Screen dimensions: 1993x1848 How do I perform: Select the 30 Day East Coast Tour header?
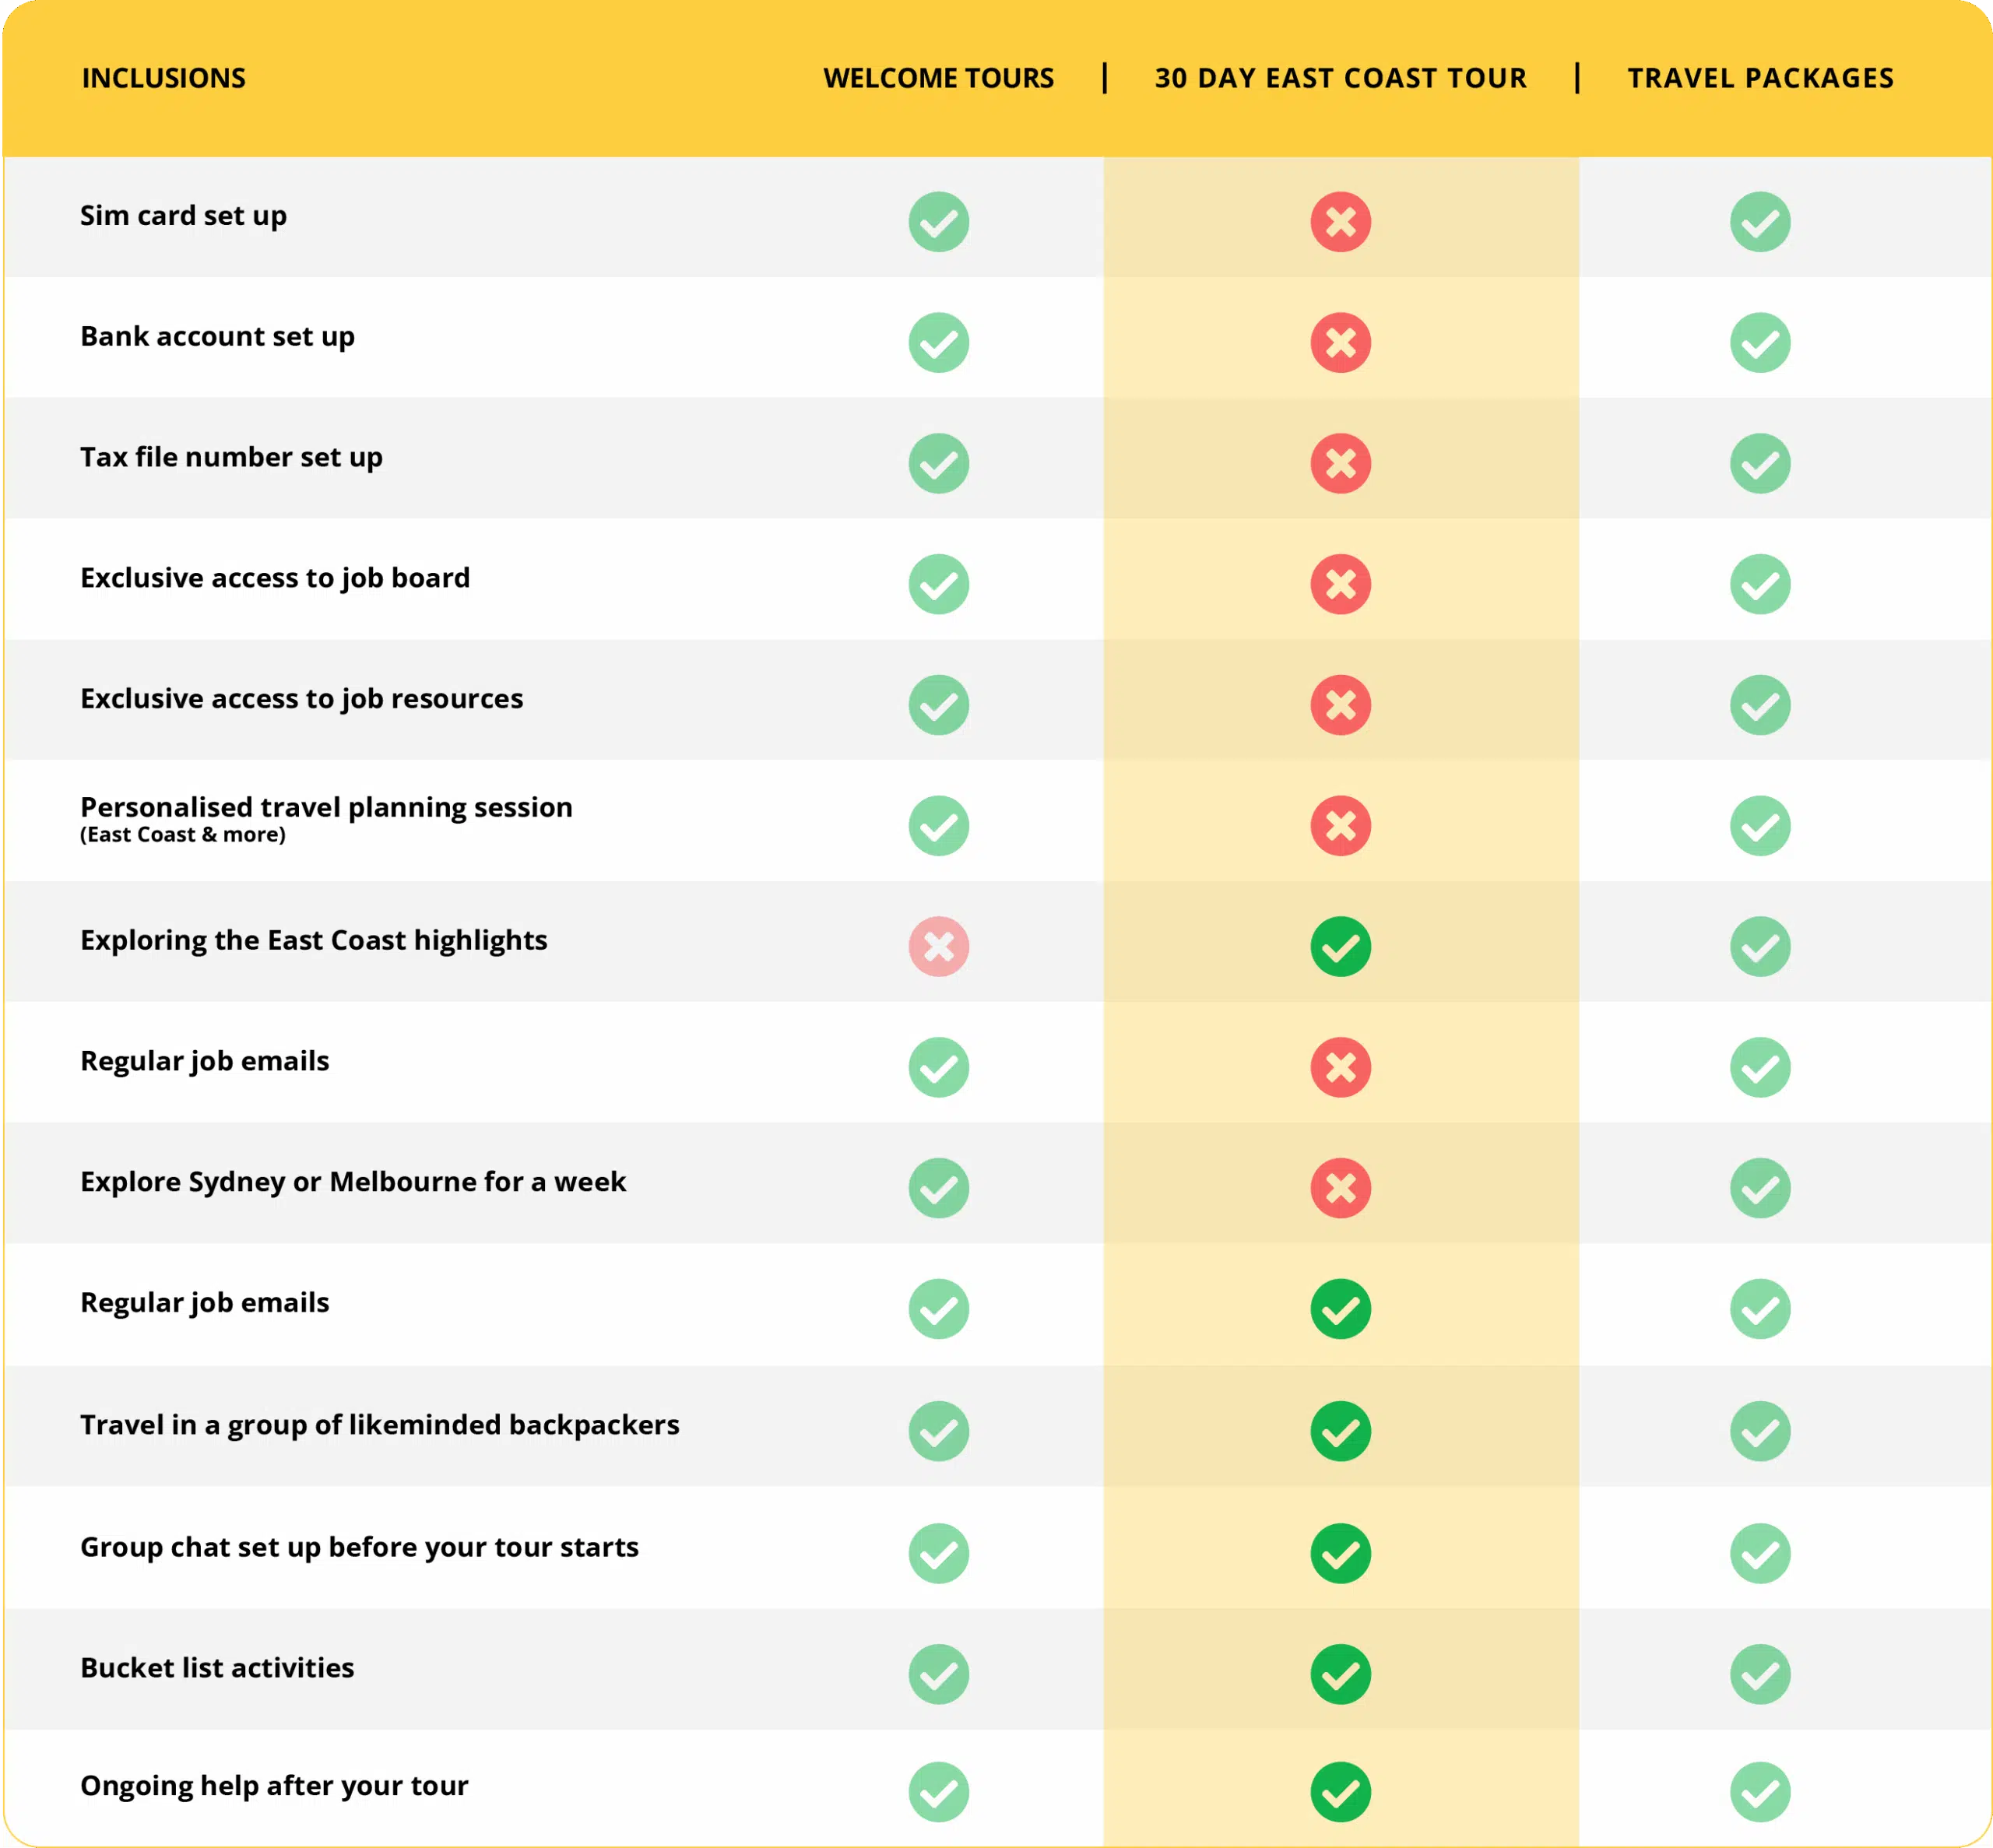tap(1340, 78)
